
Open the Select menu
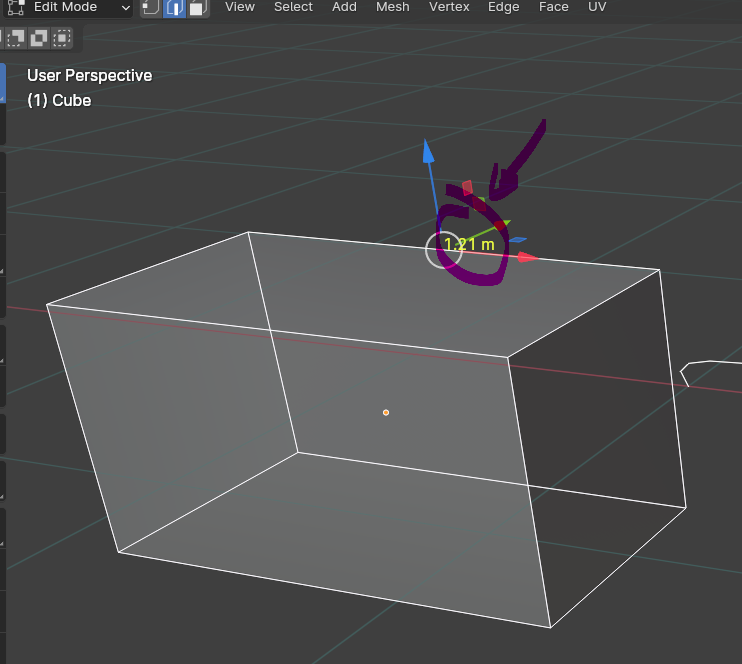[293, 7]
